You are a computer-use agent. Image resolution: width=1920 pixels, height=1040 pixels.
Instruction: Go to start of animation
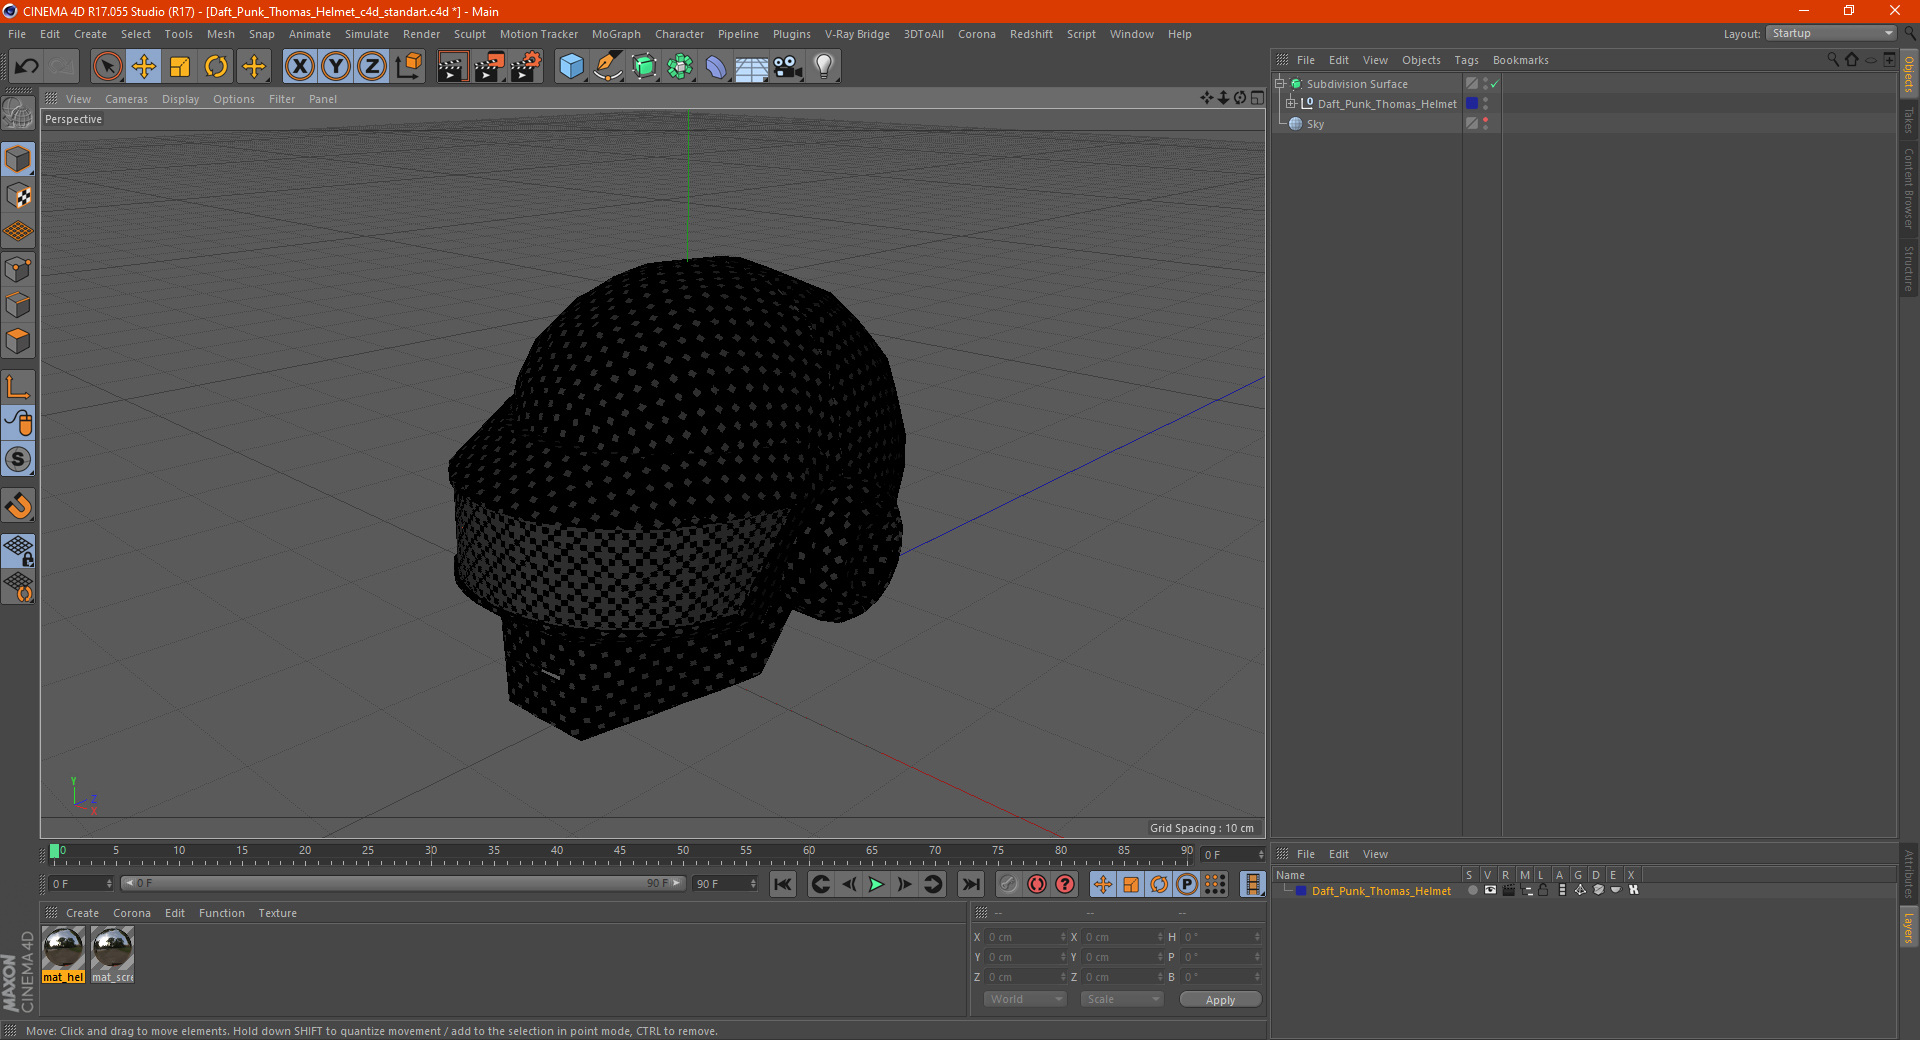pos(783,884)
